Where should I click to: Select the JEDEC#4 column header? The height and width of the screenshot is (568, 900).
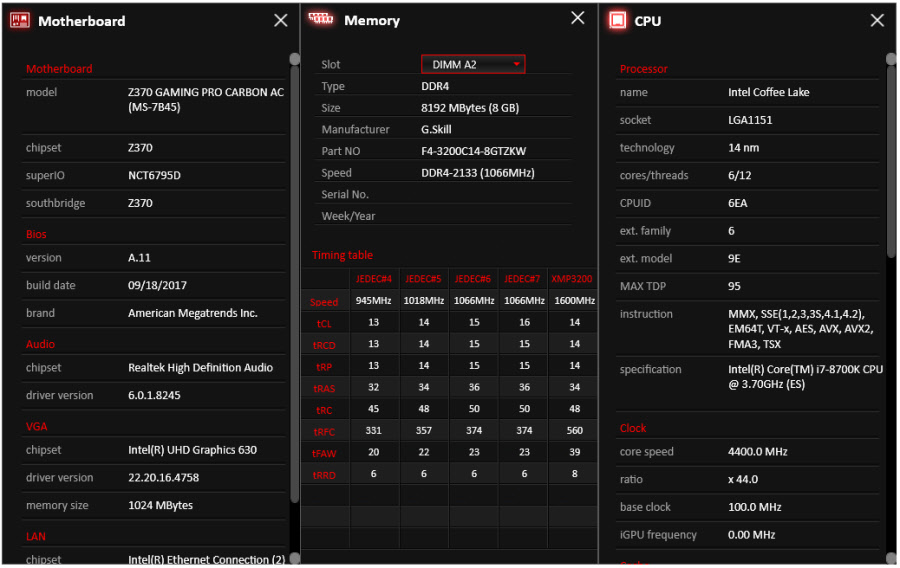(374, 278)
